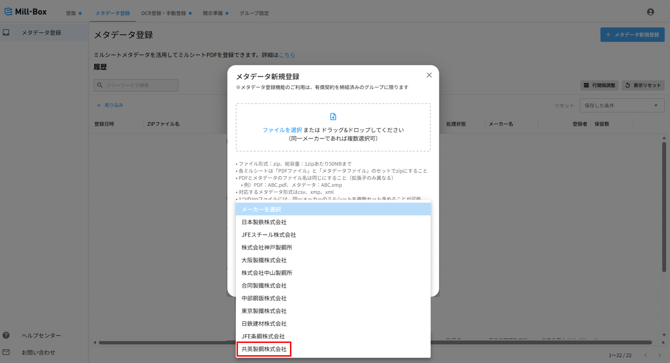
Task: Choose 合同製鐵株式会社 from the maker list
Action: (333, 286)
